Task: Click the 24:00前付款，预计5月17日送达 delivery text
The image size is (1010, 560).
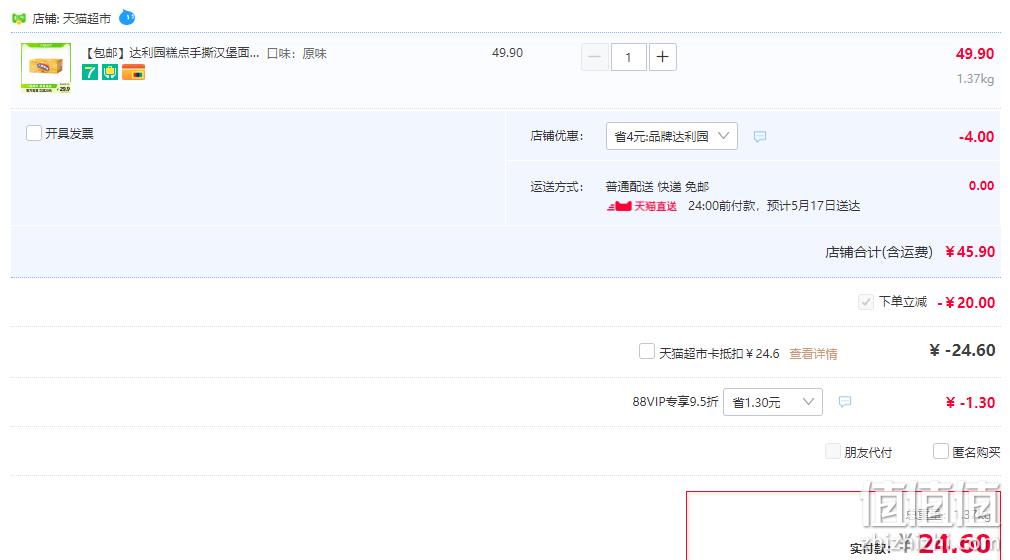Action: click(x=774, y=206)
